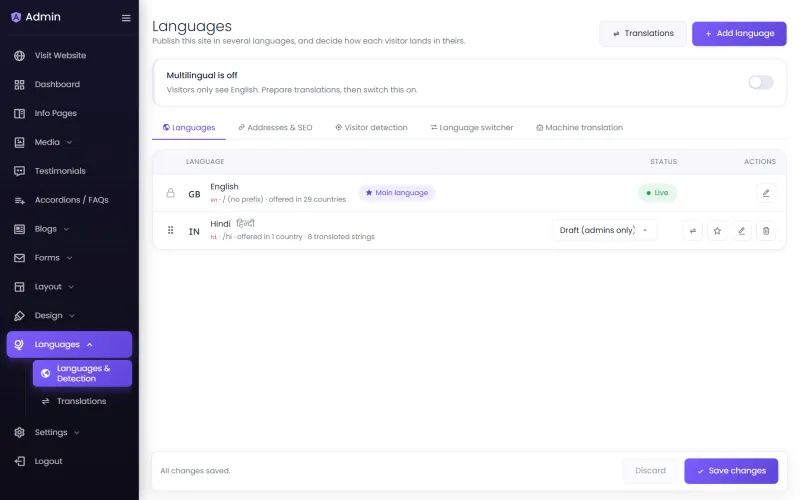Click the Visit Website globe icon

pos(19,56)
